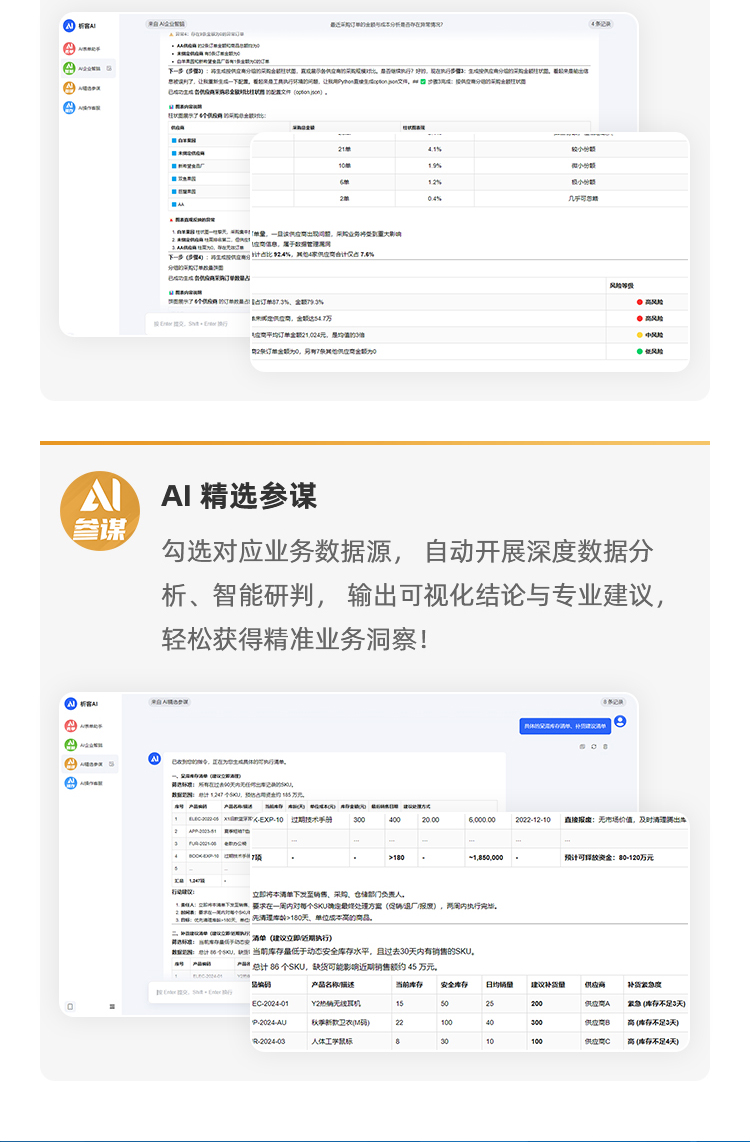The height and width of the screenshot is (1142, 750).
Task: Open the red AI sidebar icon in the lower chat window
Action: 71,726
